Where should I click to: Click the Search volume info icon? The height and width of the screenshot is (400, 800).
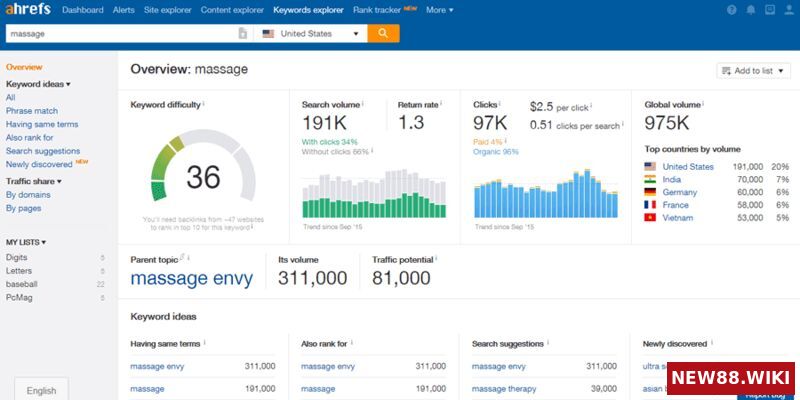363,104
